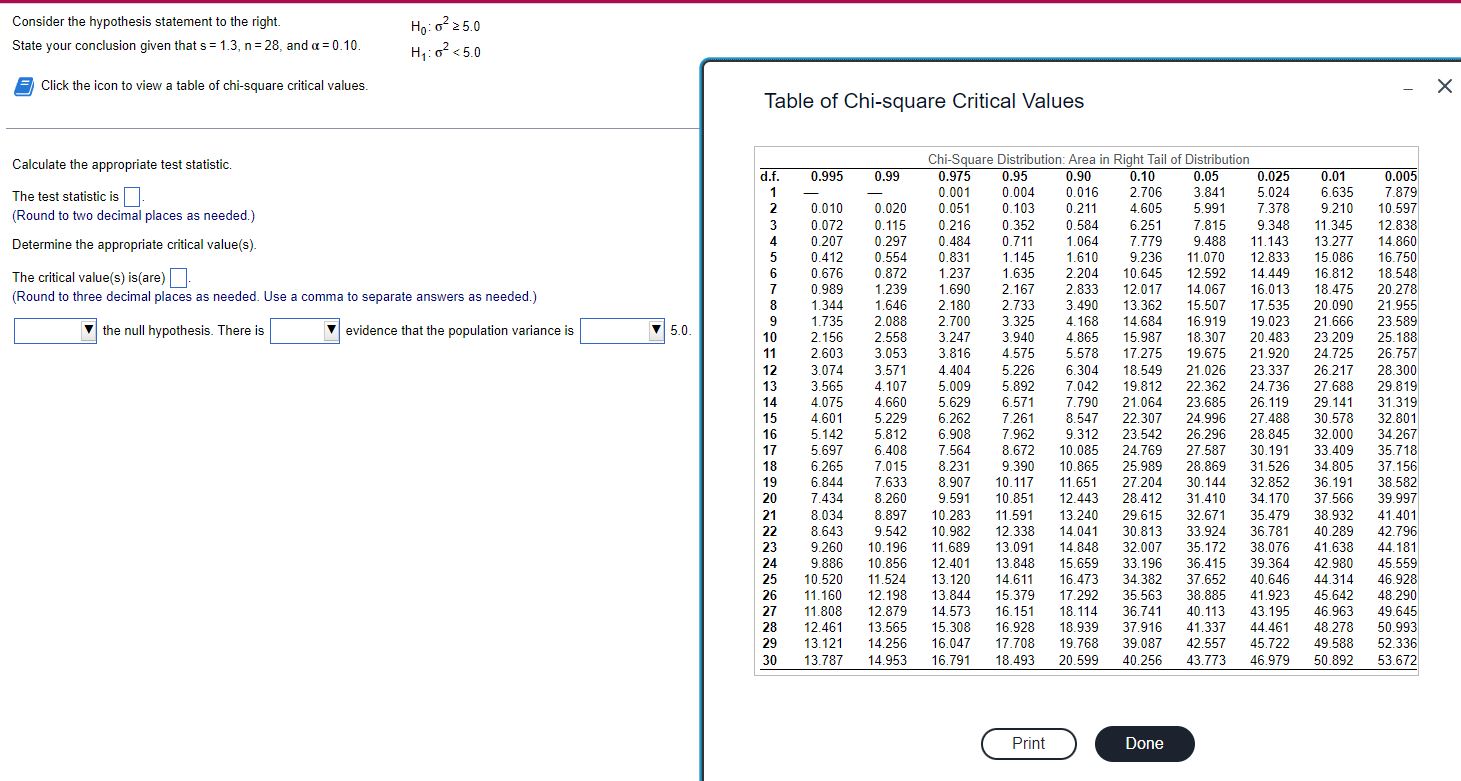Click the hypothesis text H1: σ² < 5.0
The height and width of the screenshot is (781, 1461).
pyautogui.click(x=447, y=51)
